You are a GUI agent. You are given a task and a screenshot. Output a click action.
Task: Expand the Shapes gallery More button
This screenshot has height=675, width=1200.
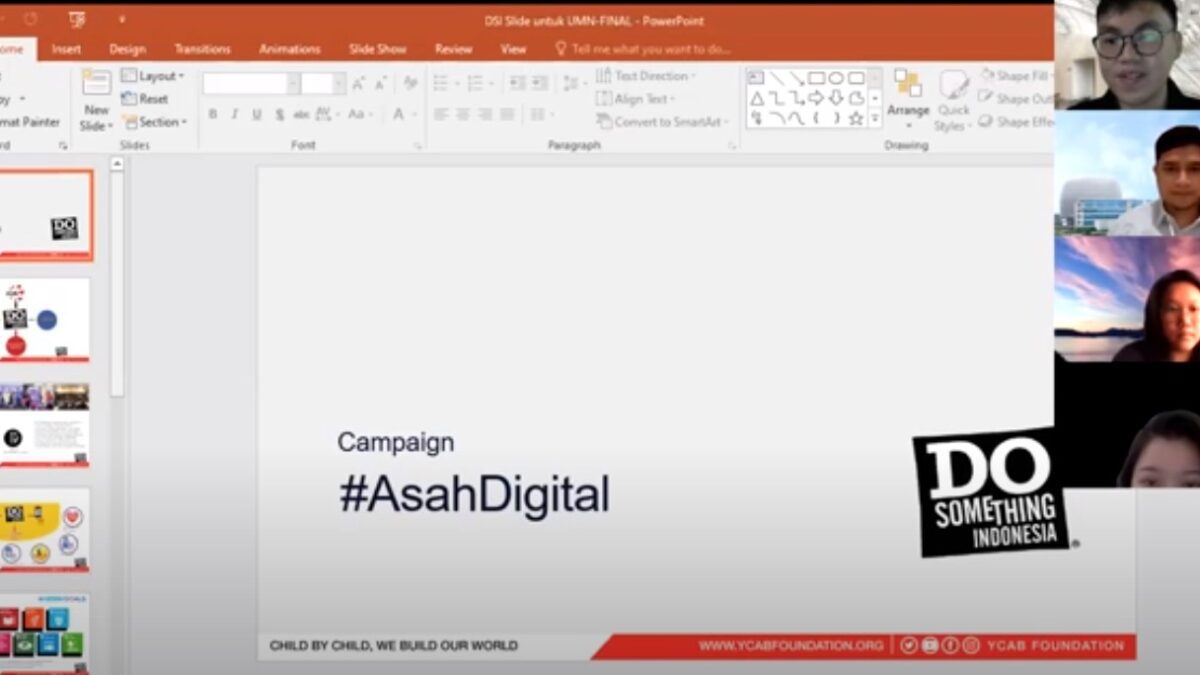tap(875, 119)
